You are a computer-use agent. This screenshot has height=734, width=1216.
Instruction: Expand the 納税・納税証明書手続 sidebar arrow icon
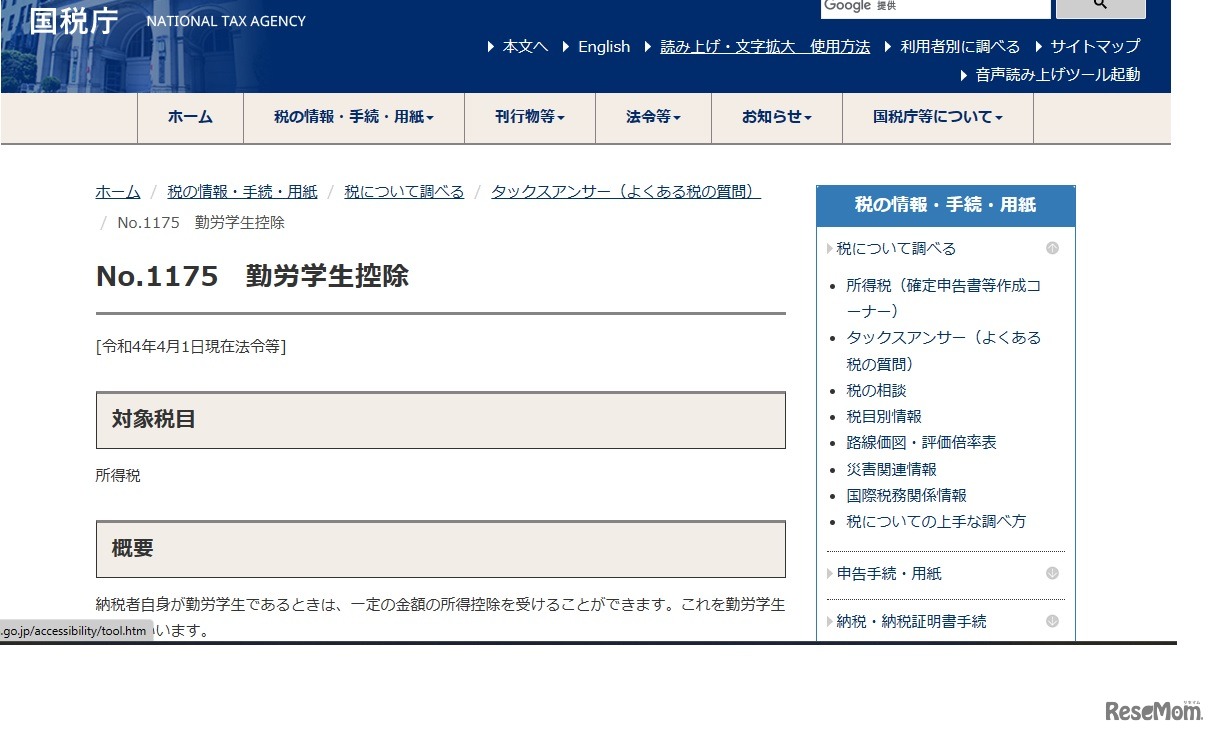pos(1052,621)
